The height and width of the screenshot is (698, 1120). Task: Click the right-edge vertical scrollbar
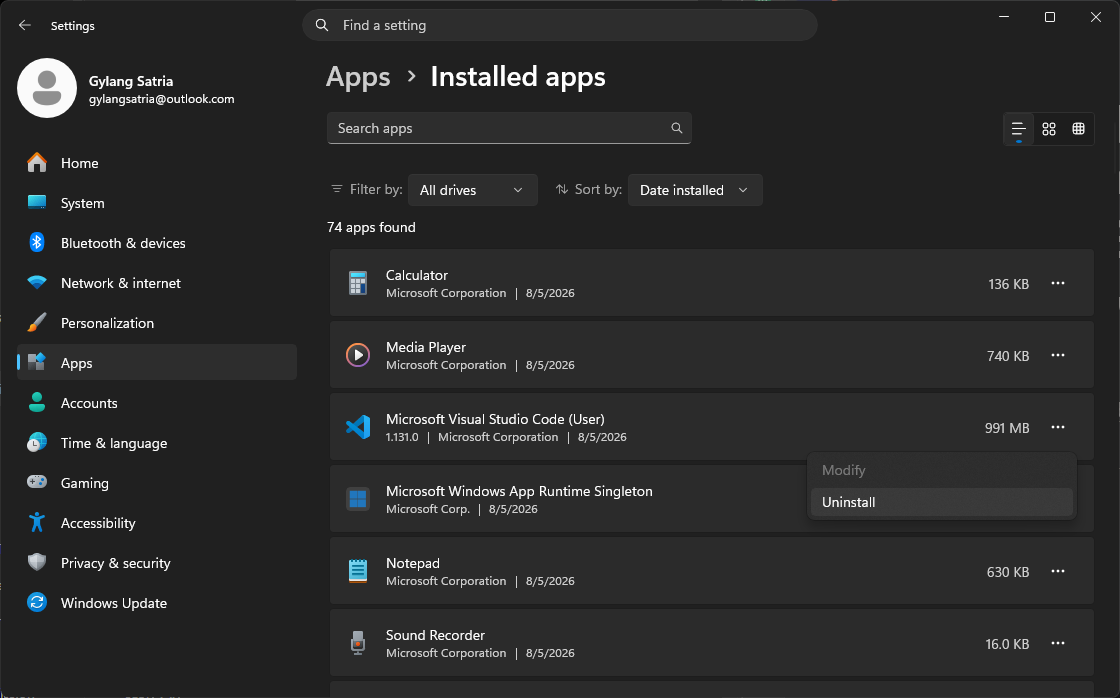tap(1116, 150)
